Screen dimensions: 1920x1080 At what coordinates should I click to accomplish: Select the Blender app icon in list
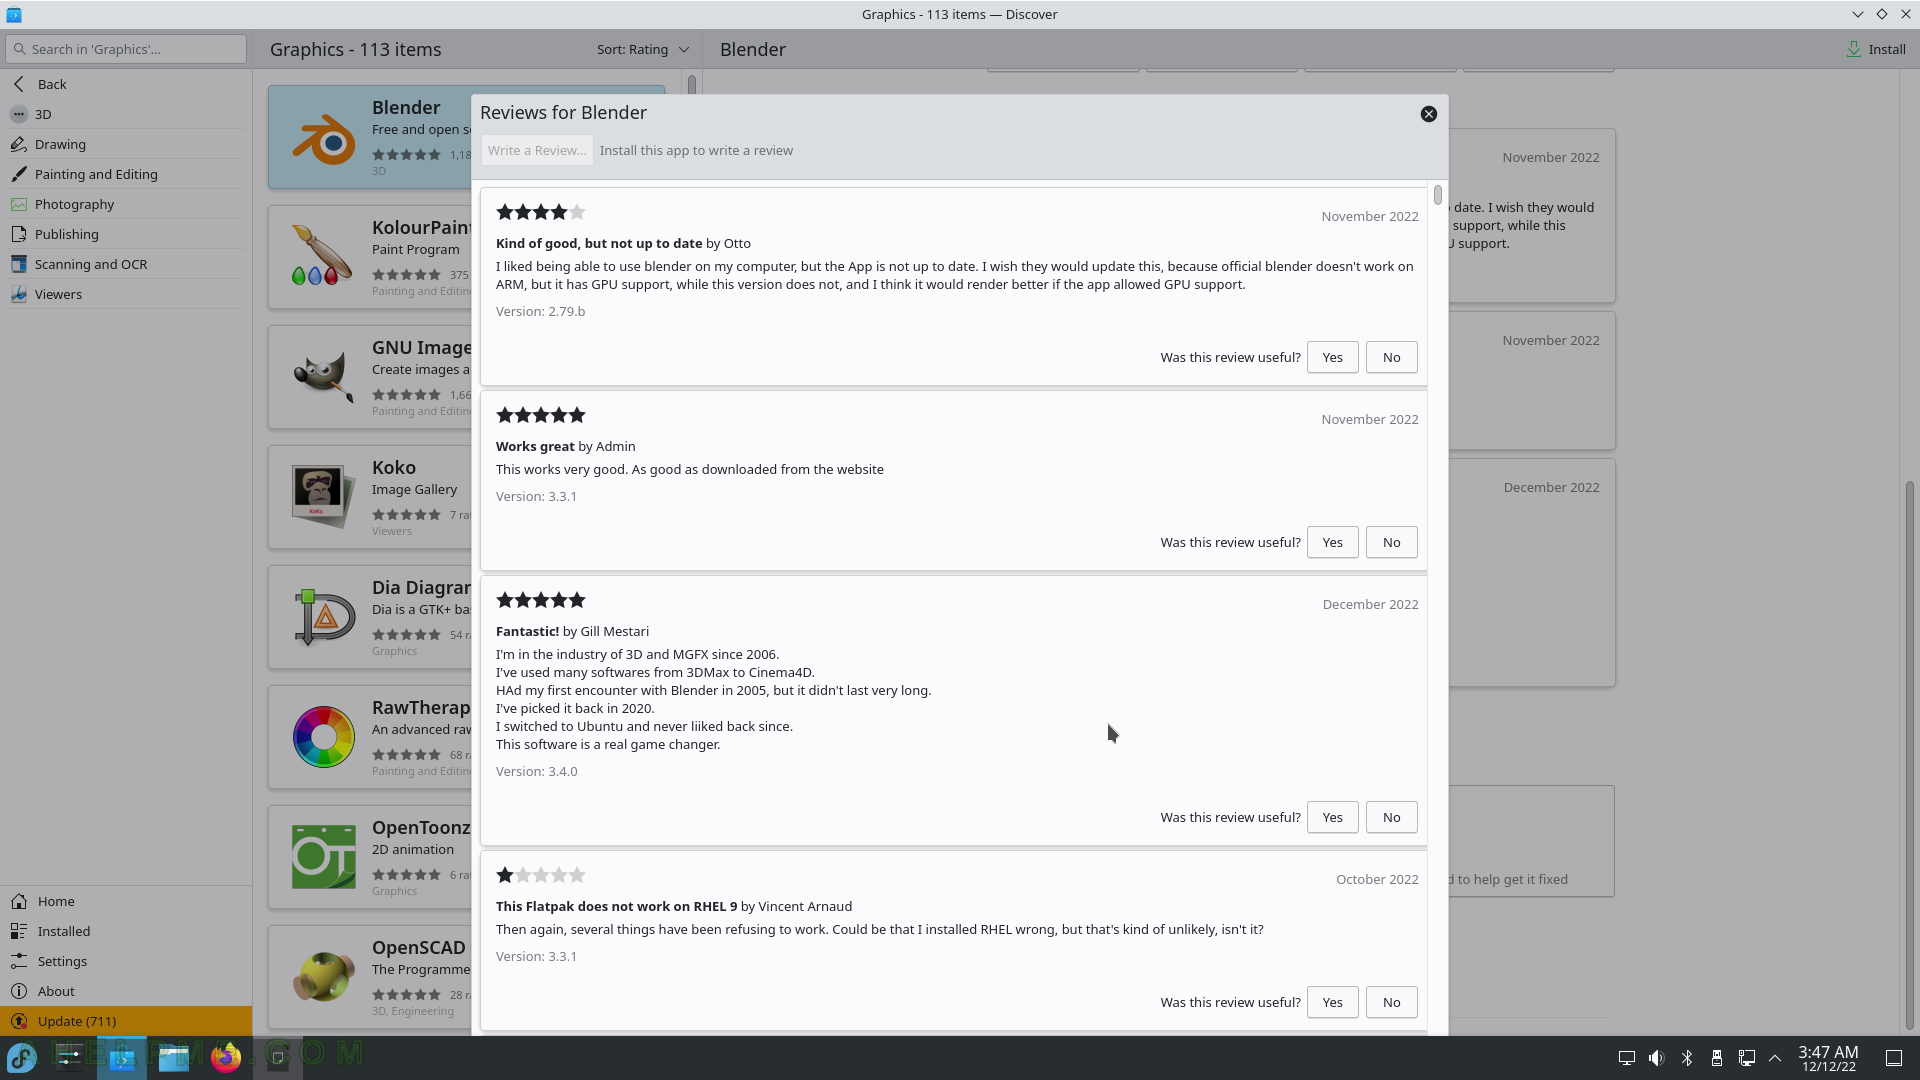[323, 137]
